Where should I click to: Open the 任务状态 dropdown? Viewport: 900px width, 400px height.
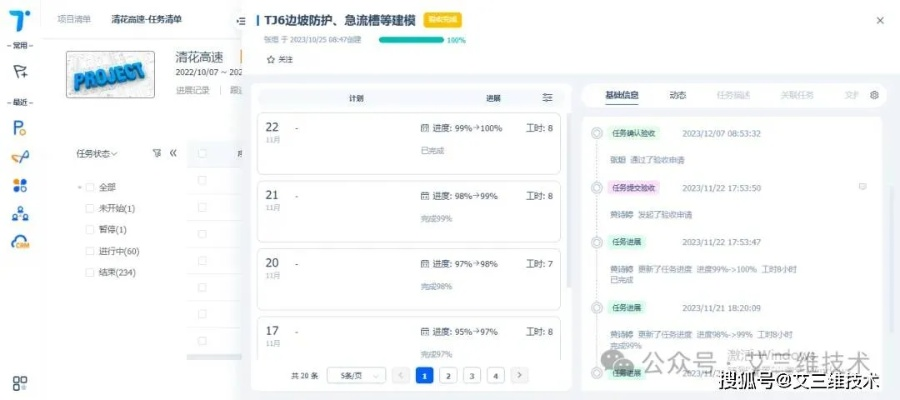[96, 154]
